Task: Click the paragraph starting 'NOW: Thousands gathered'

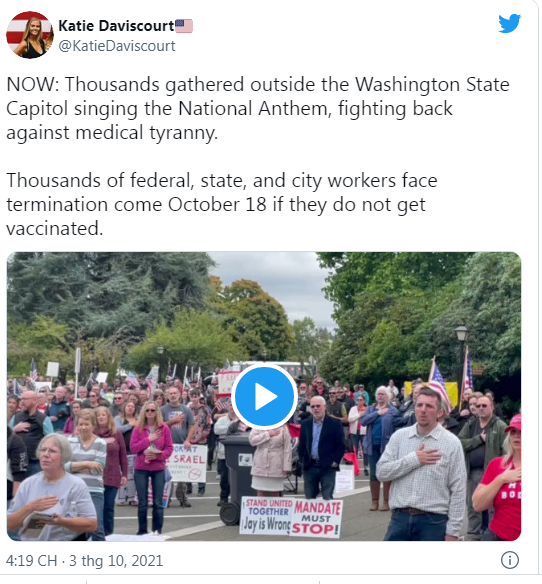Action: [258, 108]
